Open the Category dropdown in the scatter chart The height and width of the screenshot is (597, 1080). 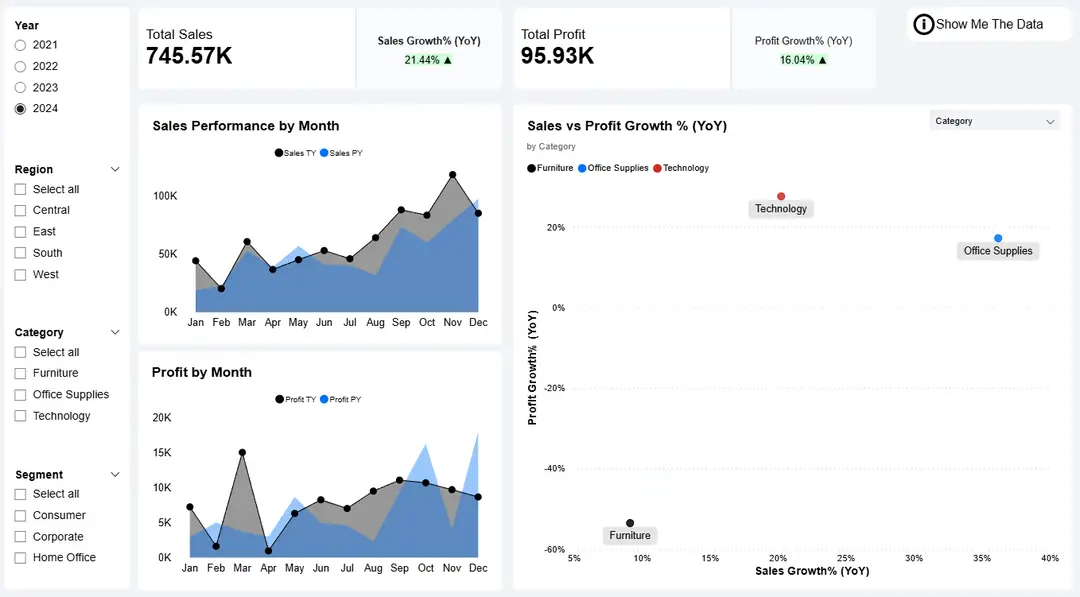click(x=994, y=120)
